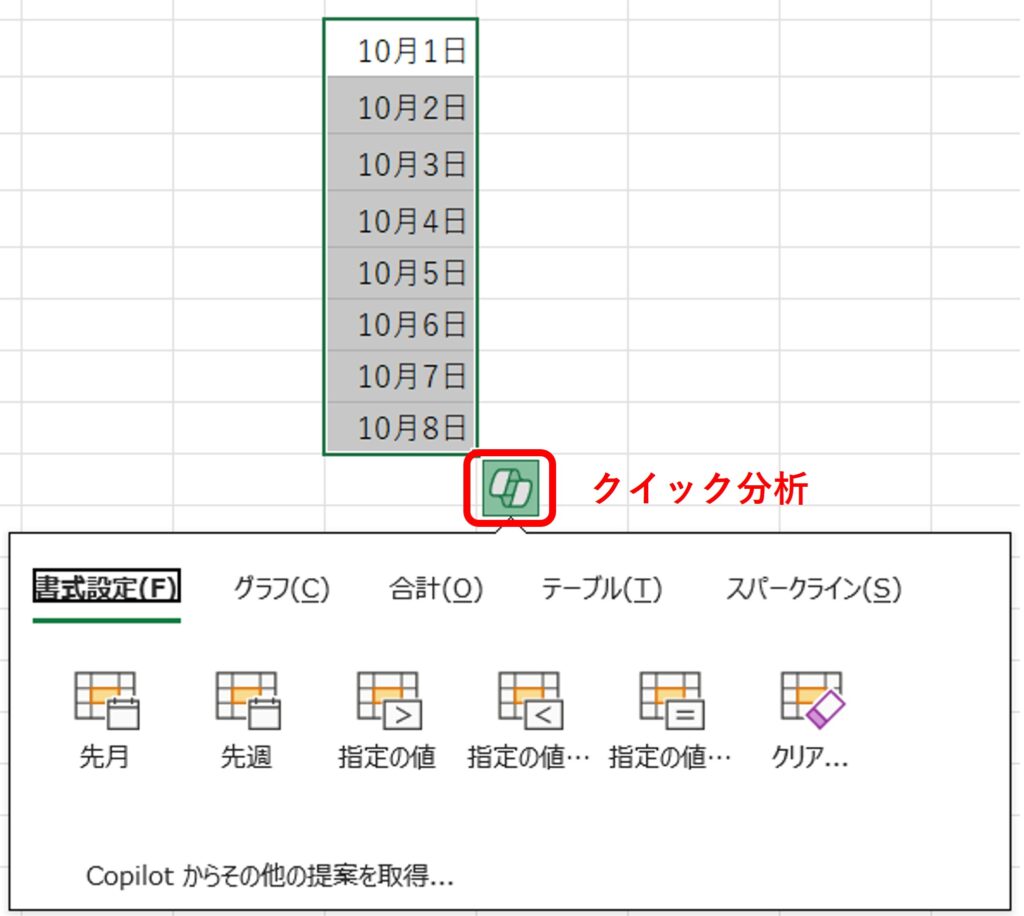This screenshot has width=1024, height=916.
Task: Apply the 先週 (last week) formatting
Action: point(246,718)
